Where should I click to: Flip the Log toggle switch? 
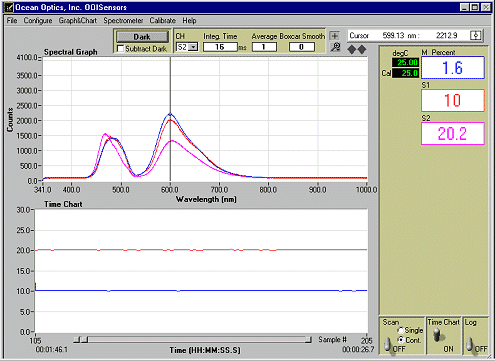click(470, 344)
